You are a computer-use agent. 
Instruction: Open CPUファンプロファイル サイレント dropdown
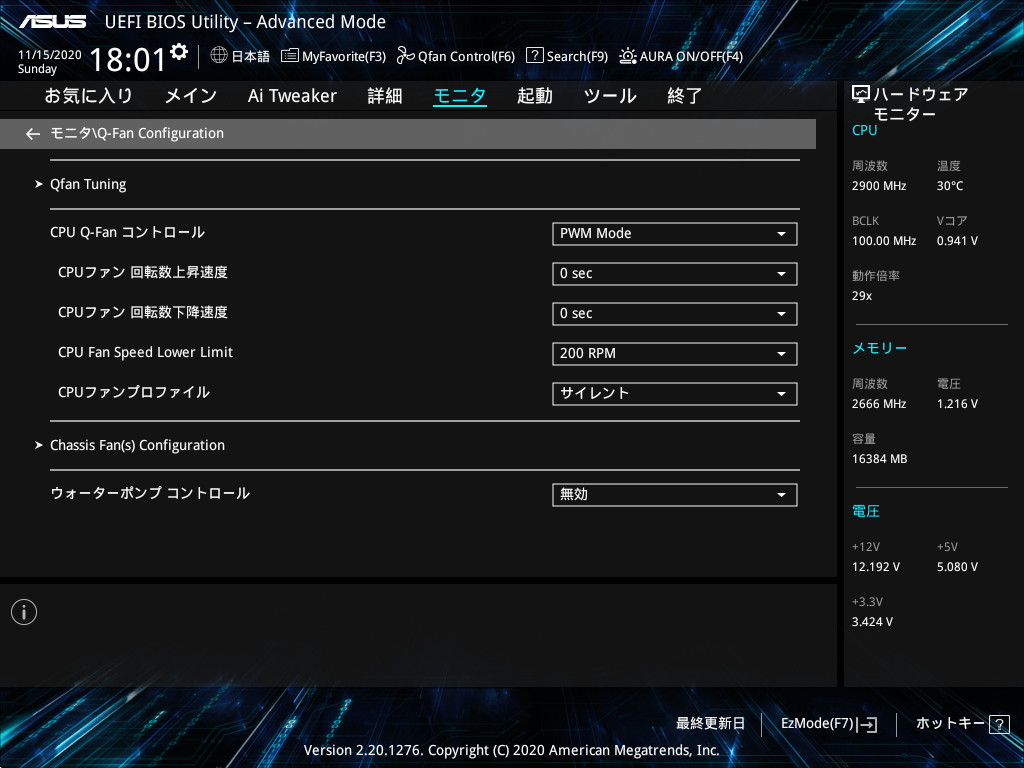[675, 393]
